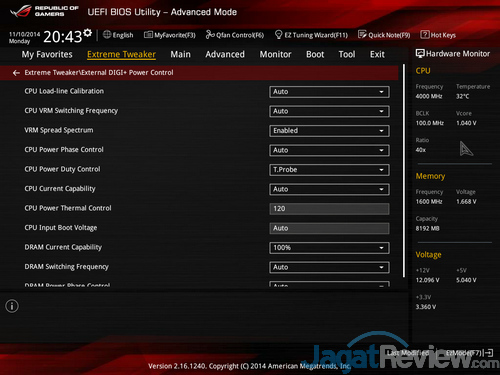Screen dimensions: 500x375
Task: Click the CPU Input Boot Voltage label
Action: click(61, 228)
